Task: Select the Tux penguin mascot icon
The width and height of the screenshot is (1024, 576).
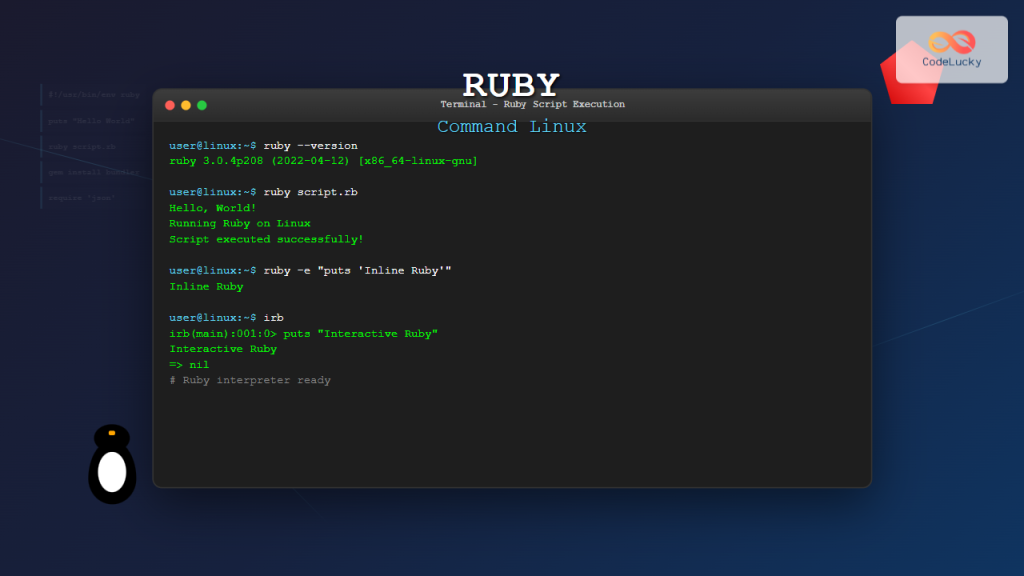Action: (x=111, y=465)
